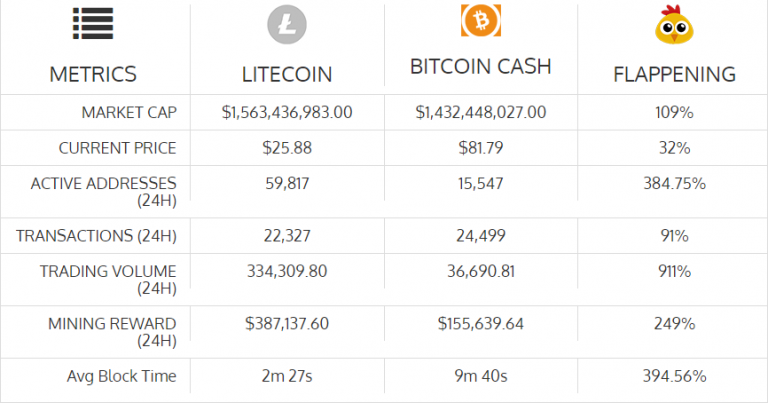Click Litecoin market cap value $1,563,436,983.00
This screenshot has width=768, height=403.
click(x=287, y=113)
